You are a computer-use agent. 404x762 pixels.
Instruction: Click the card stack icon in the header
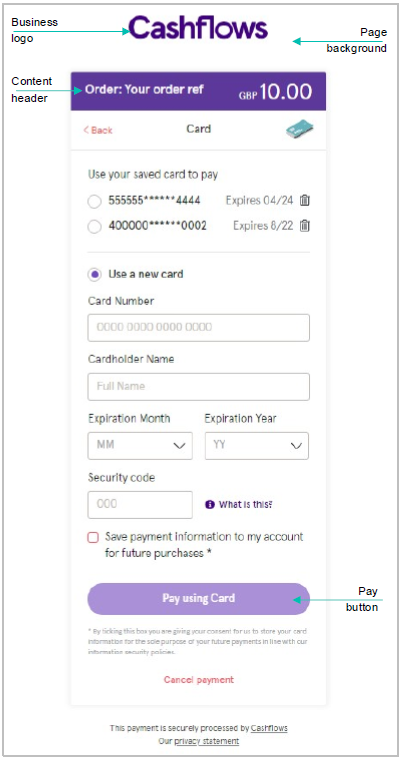(299, 130)
